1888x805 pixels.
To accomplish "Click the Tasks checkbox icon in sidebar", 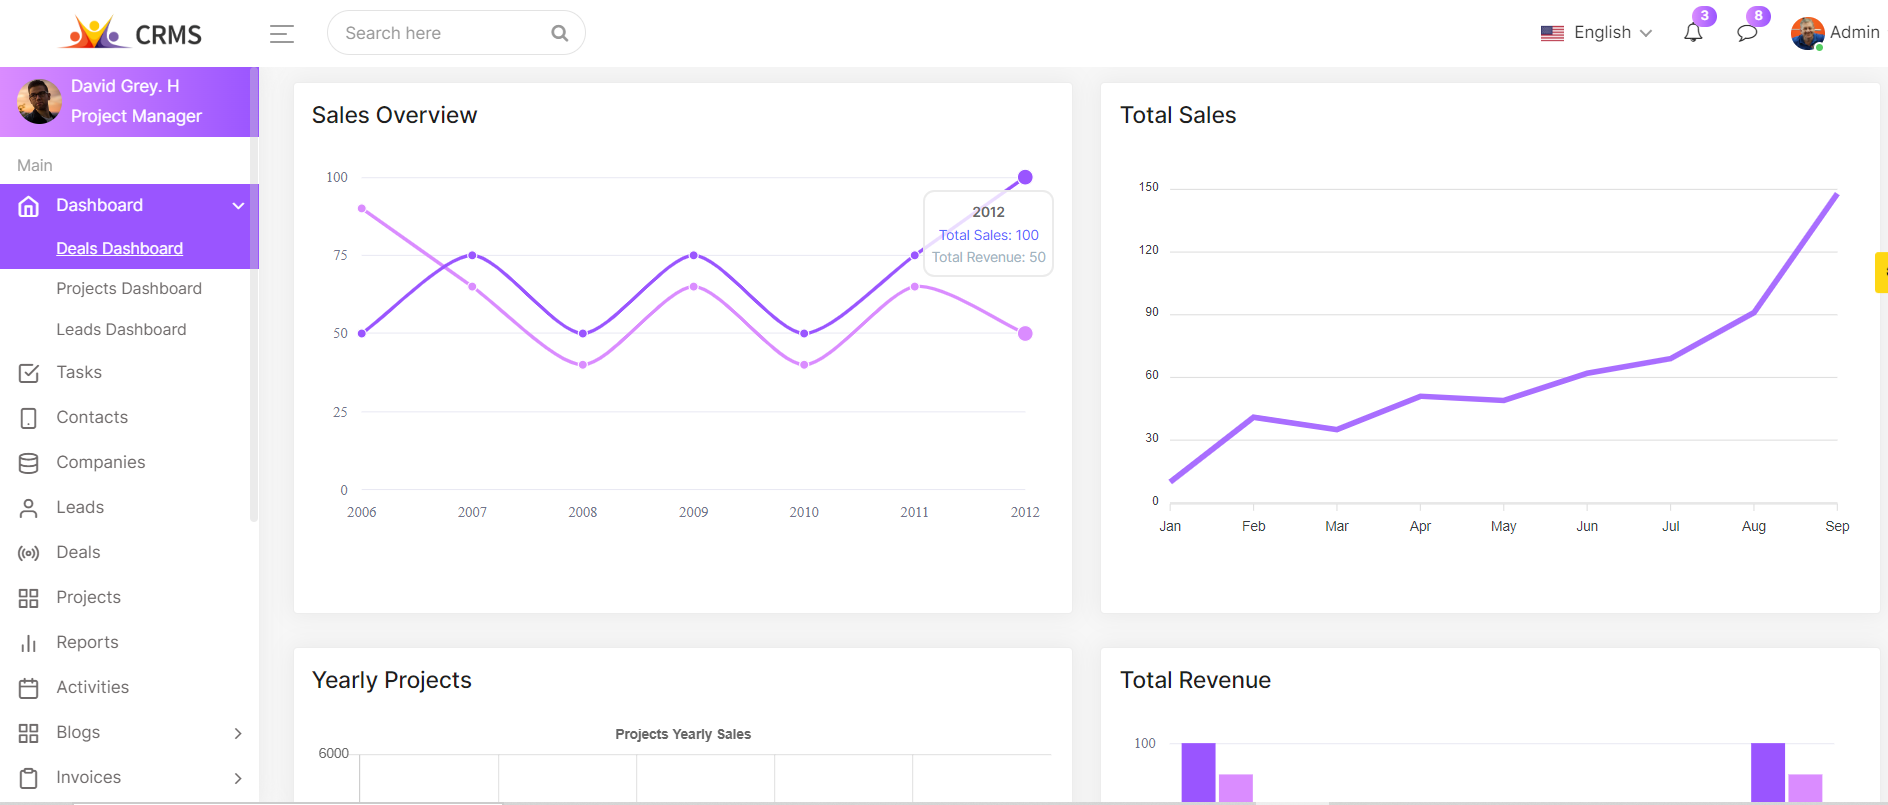I will [29, 373].
